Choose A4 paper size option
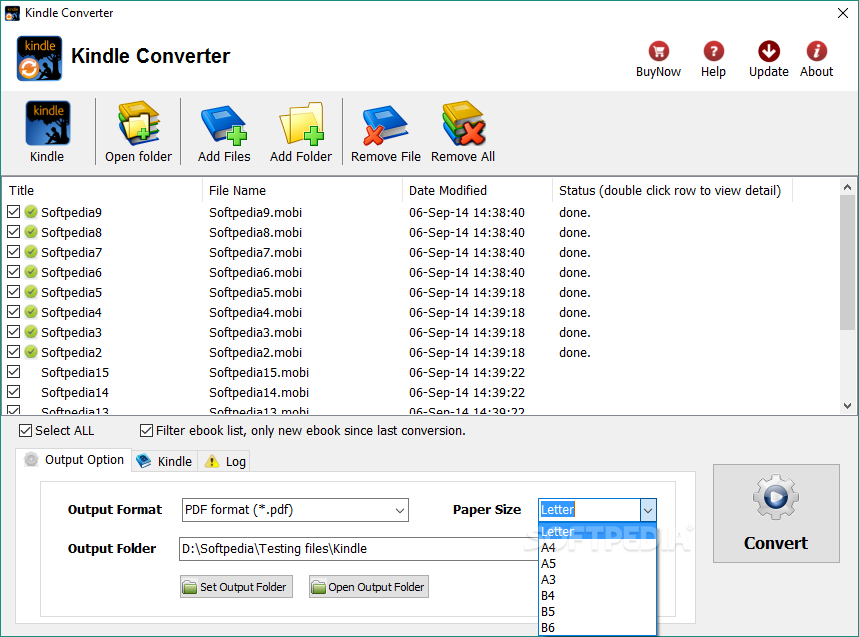 tap(597, 548)
